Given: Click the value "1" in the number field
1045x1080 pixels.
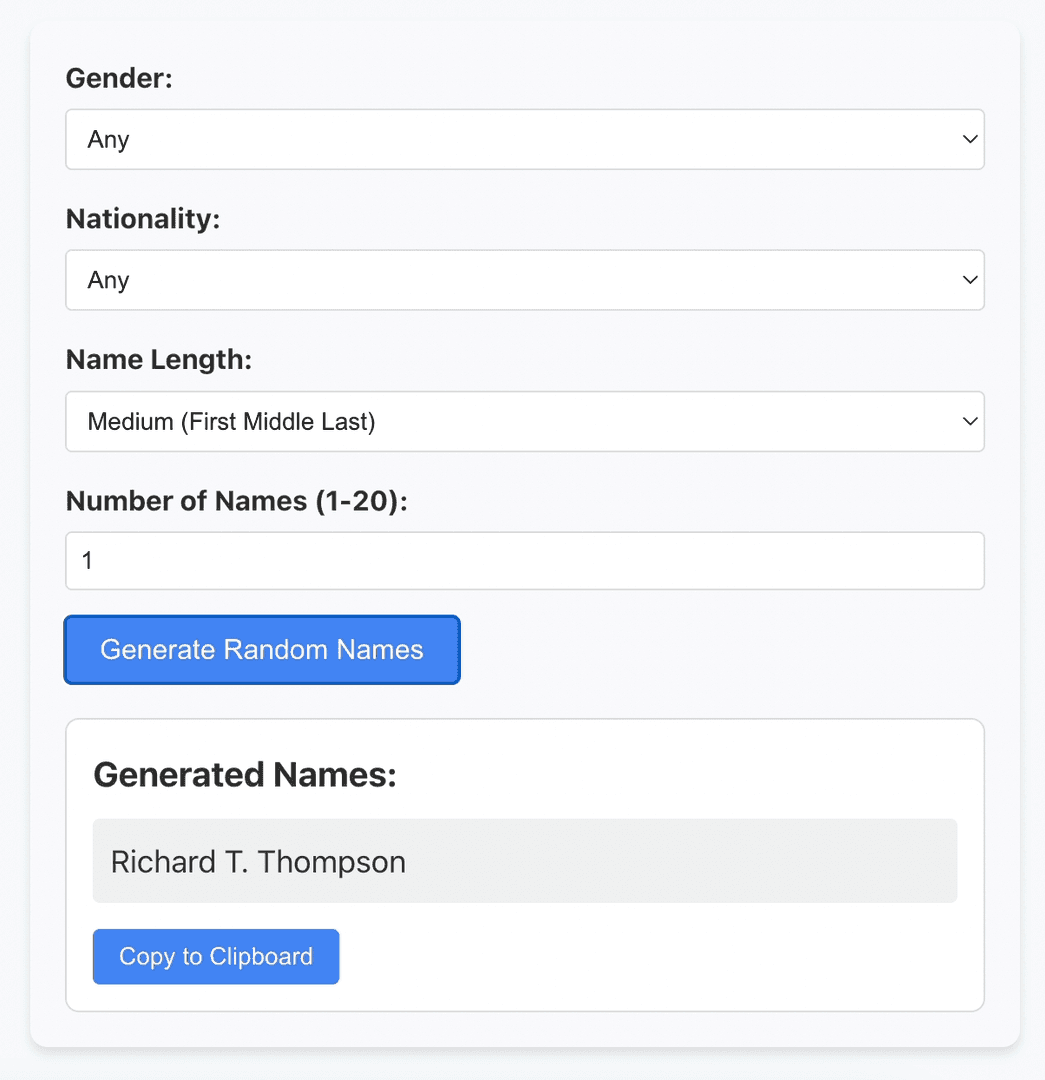Looking at the screenshot, I should 88,561.
